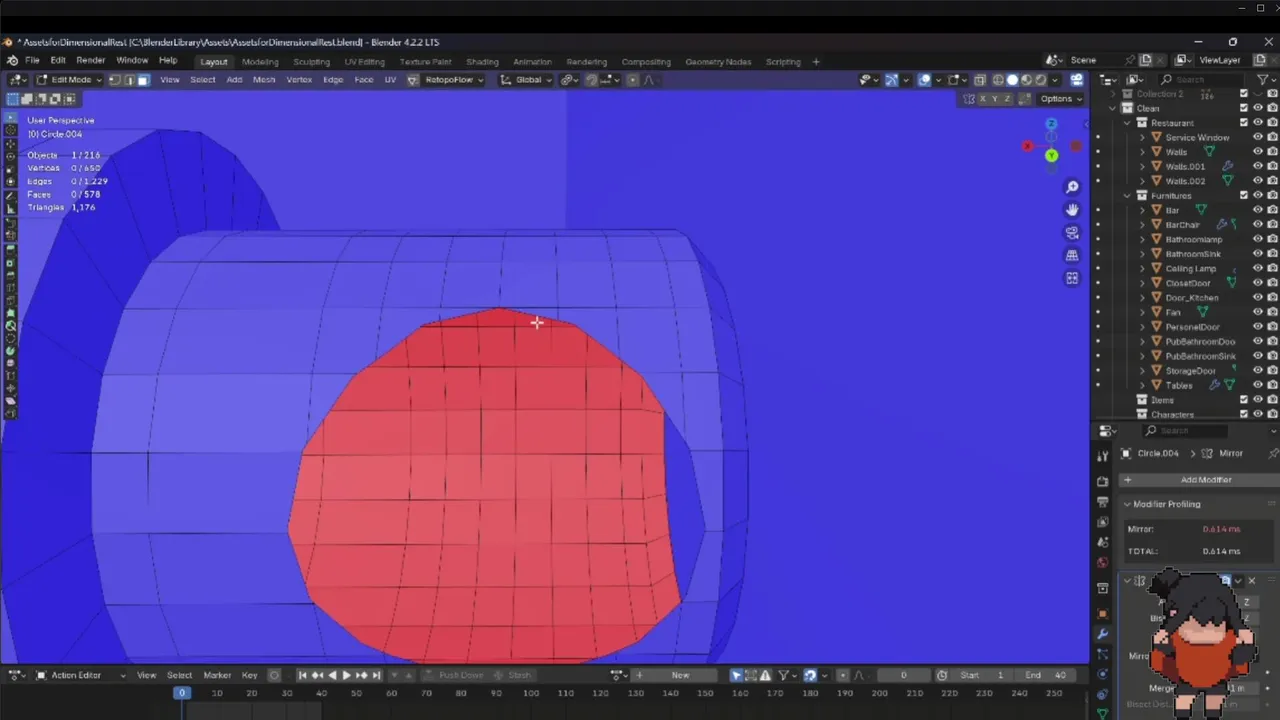The image size is (1280, 720).
Task: Open the Mesh menu in viewport header
Action: pos(264,80)
